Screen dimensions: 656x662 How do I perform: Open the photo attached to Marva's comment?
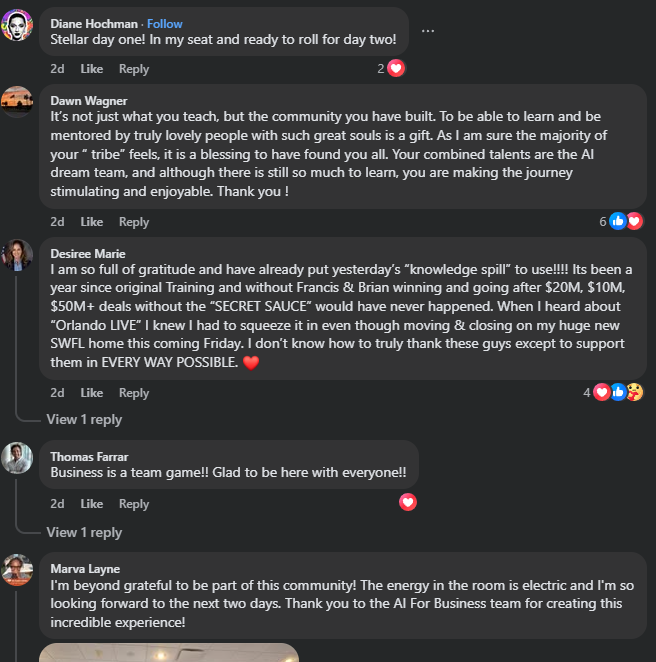[168, 652]
